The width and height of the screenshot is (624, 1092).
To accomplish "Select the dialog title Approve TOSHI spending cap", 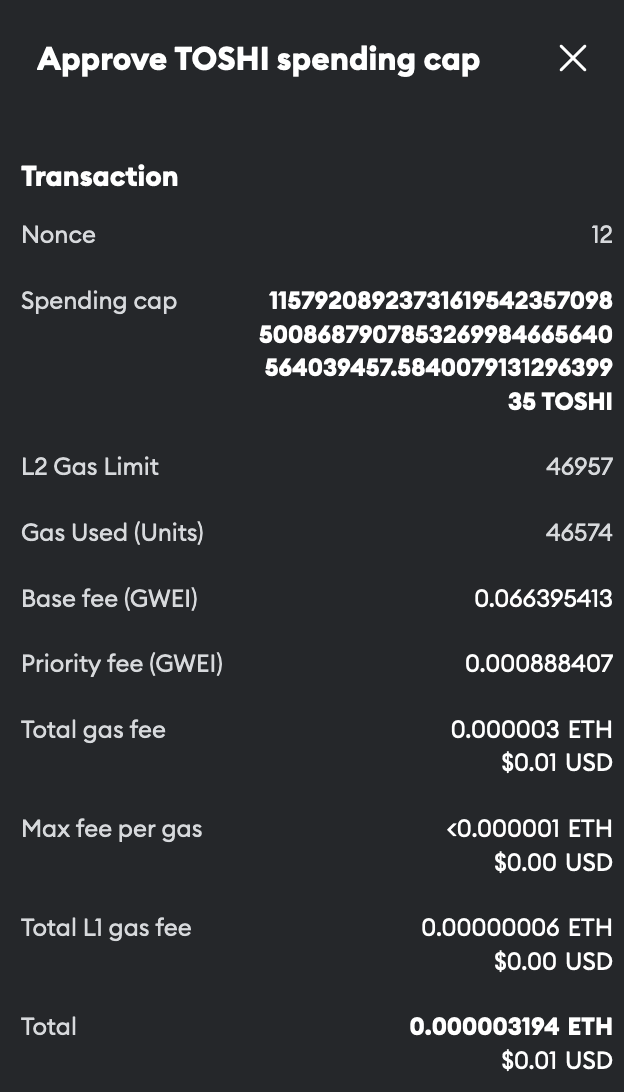I will (x=258, y=58).
